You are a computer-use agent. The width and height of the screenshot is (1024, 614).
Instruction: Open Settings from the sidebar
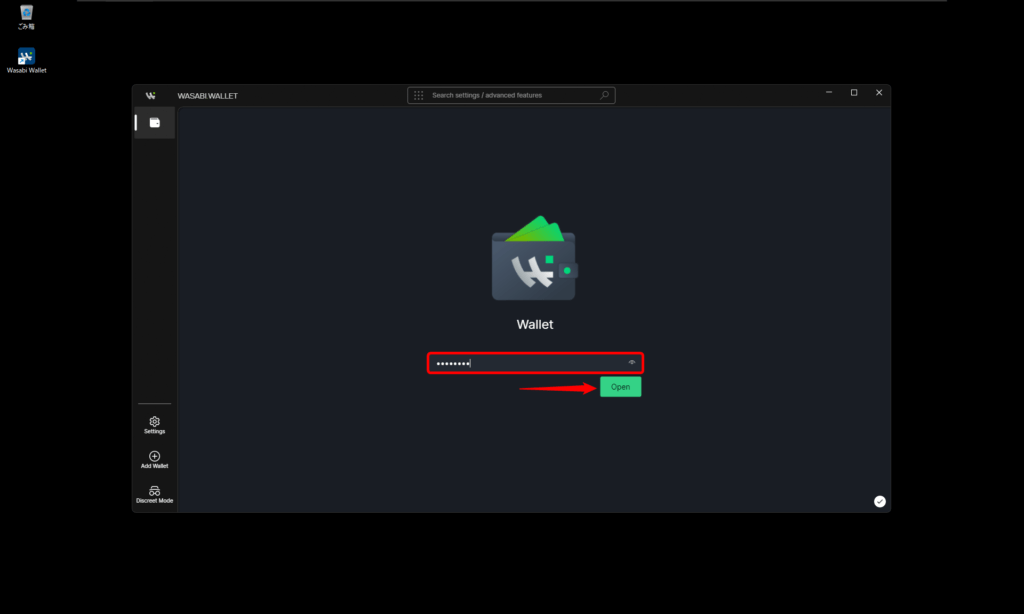point(155,425)
